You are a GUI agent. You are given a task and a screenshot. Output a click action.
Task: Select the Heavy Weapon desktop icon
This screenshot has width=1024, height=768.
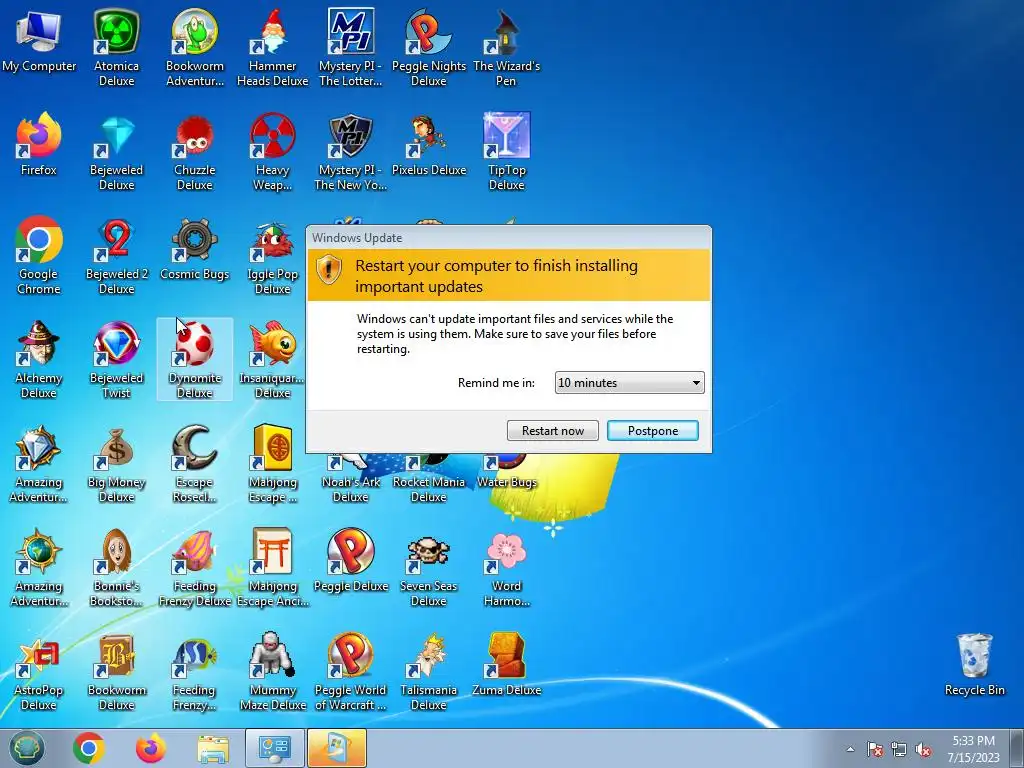pyautogui.click(x=272, y=152)
